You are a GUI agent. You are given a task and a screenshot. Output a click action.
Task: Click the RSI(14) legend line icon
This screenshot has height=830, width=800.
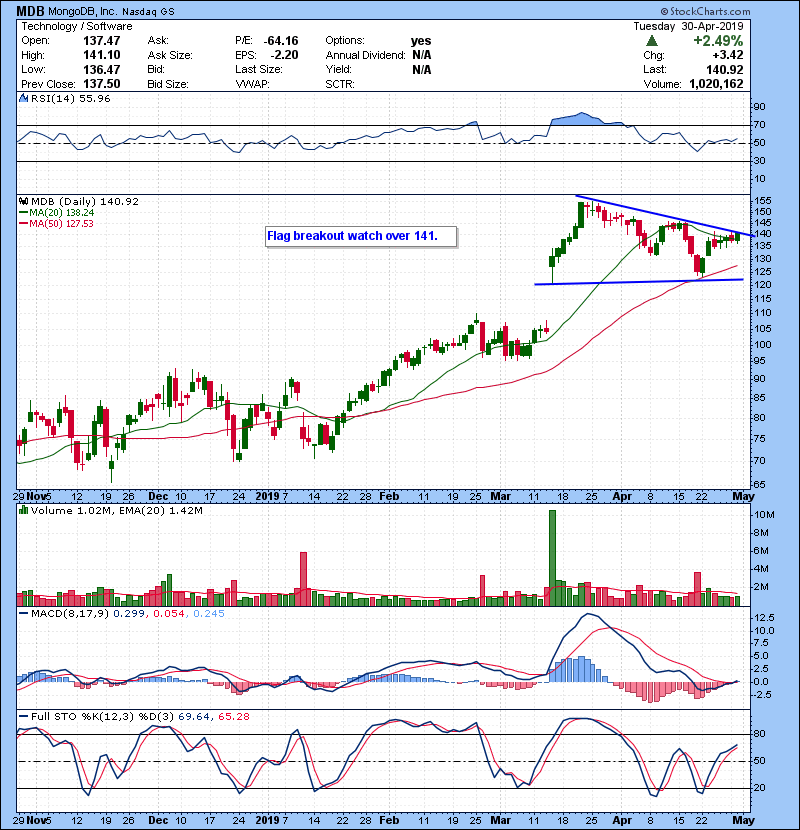point(23,100)
